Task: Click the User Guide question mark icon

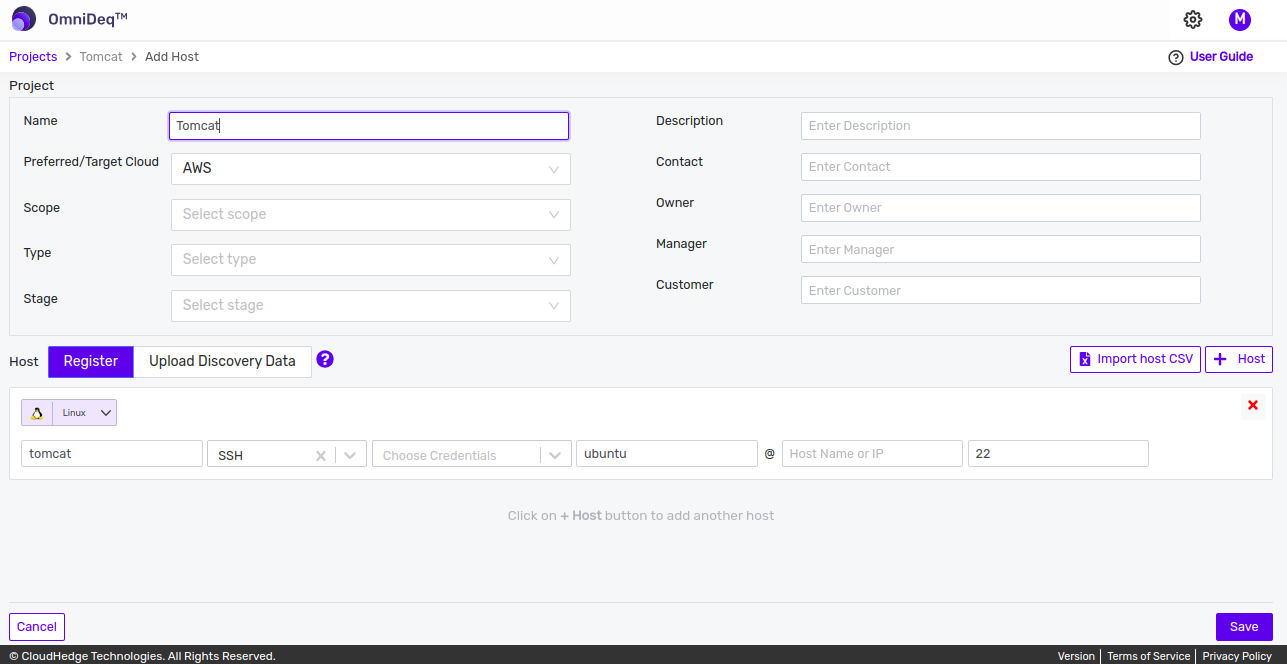Action: pos(1176,57)
